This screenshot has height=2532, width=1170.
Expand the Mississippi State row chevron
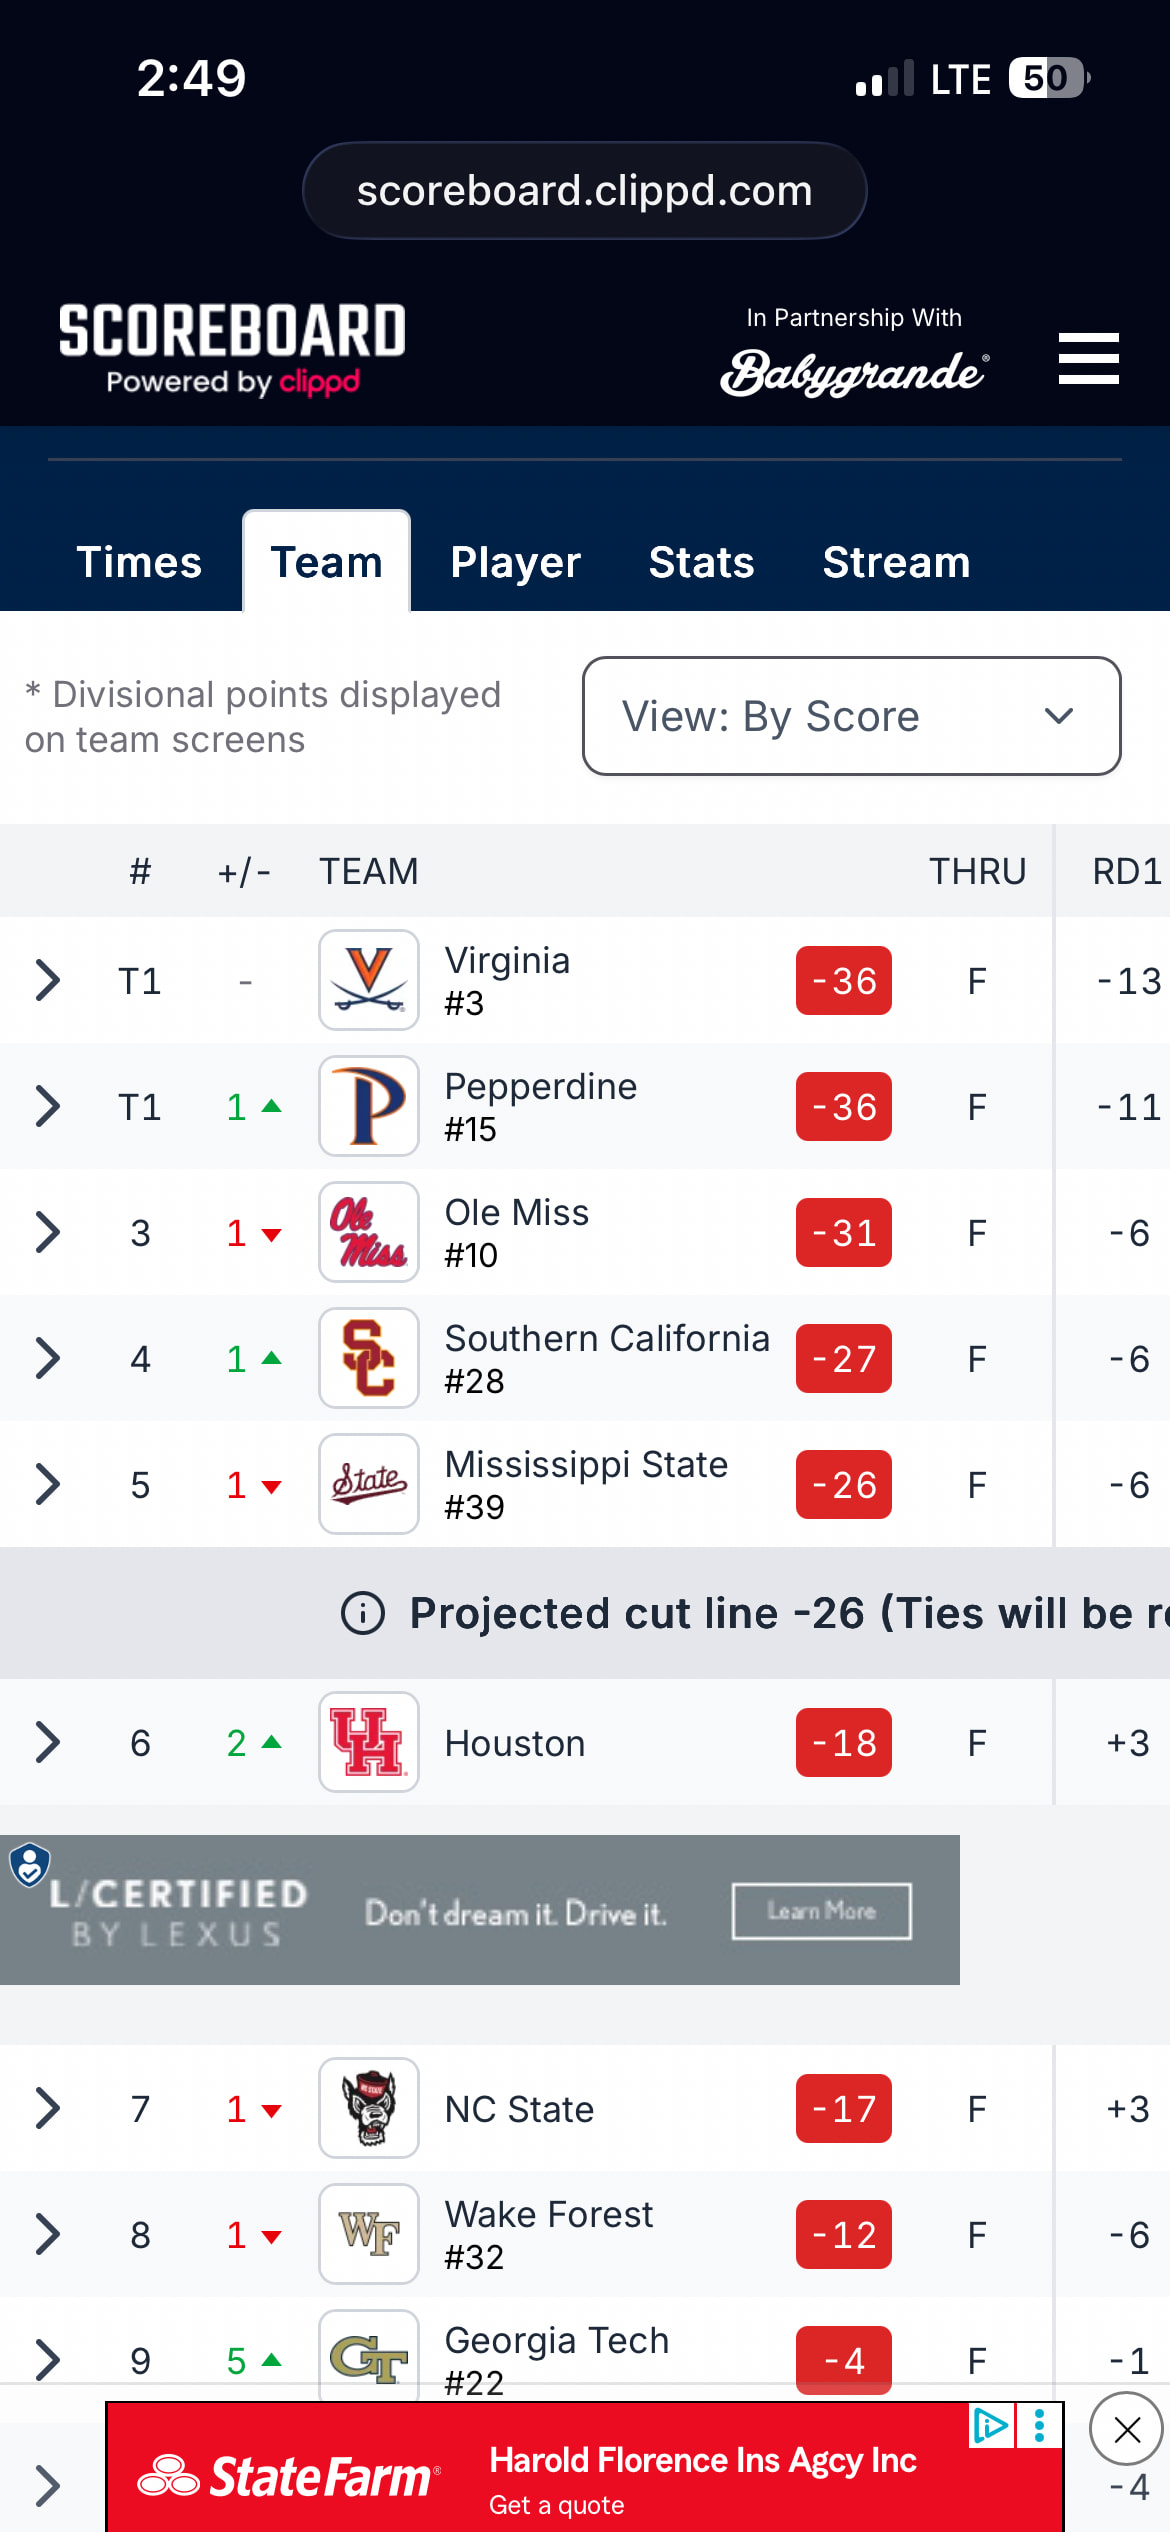click(x=47, y=1484)
